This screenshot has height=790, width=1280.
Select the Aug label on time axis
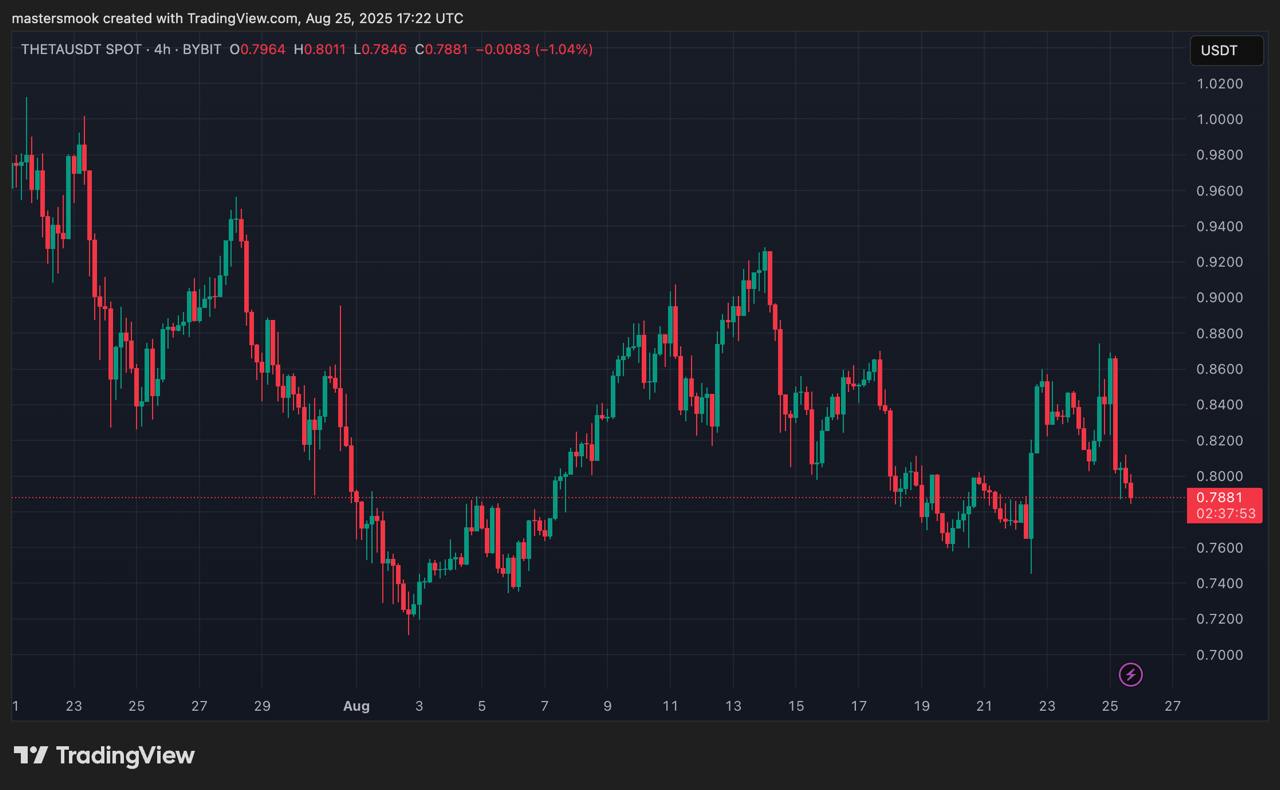click(x=356, y=706)
